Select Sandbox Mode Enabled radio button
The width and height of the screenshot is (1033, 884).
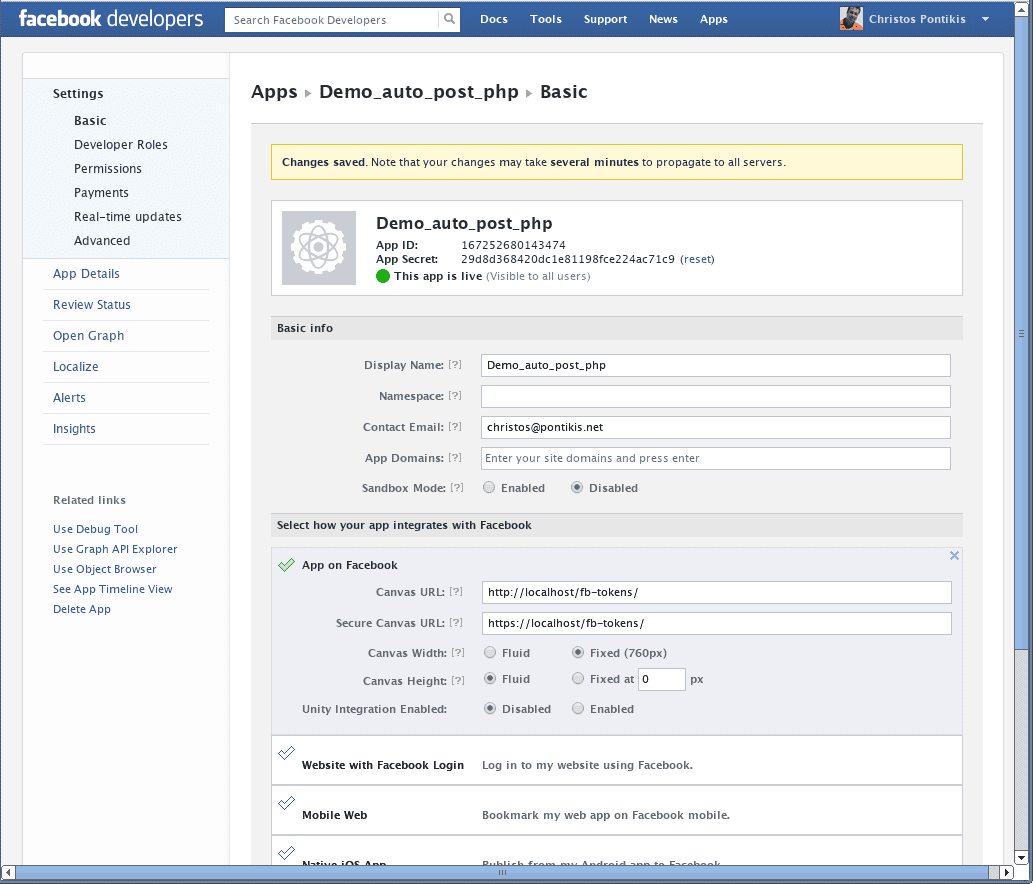(x=489, y=487)
